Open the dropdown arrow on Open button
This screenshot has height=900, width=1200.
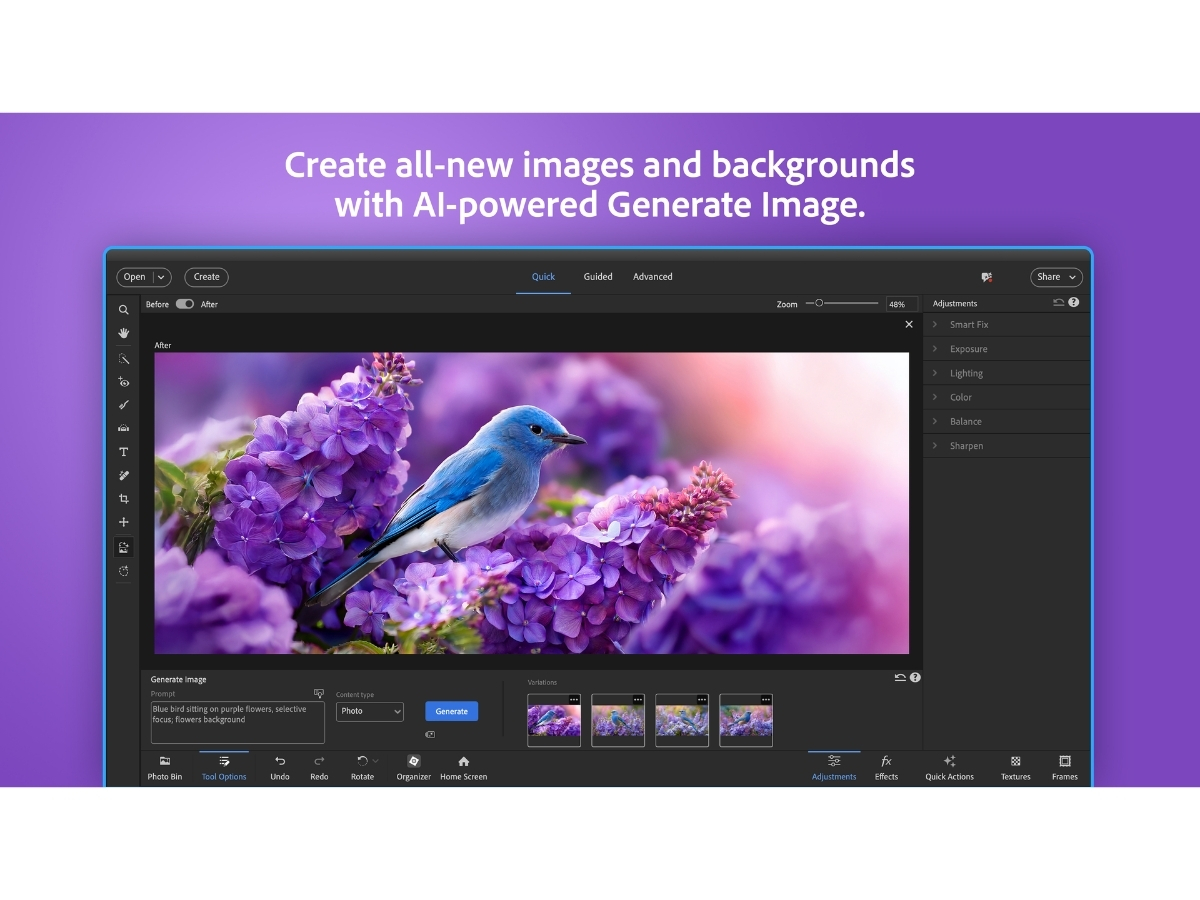point(161,277)
